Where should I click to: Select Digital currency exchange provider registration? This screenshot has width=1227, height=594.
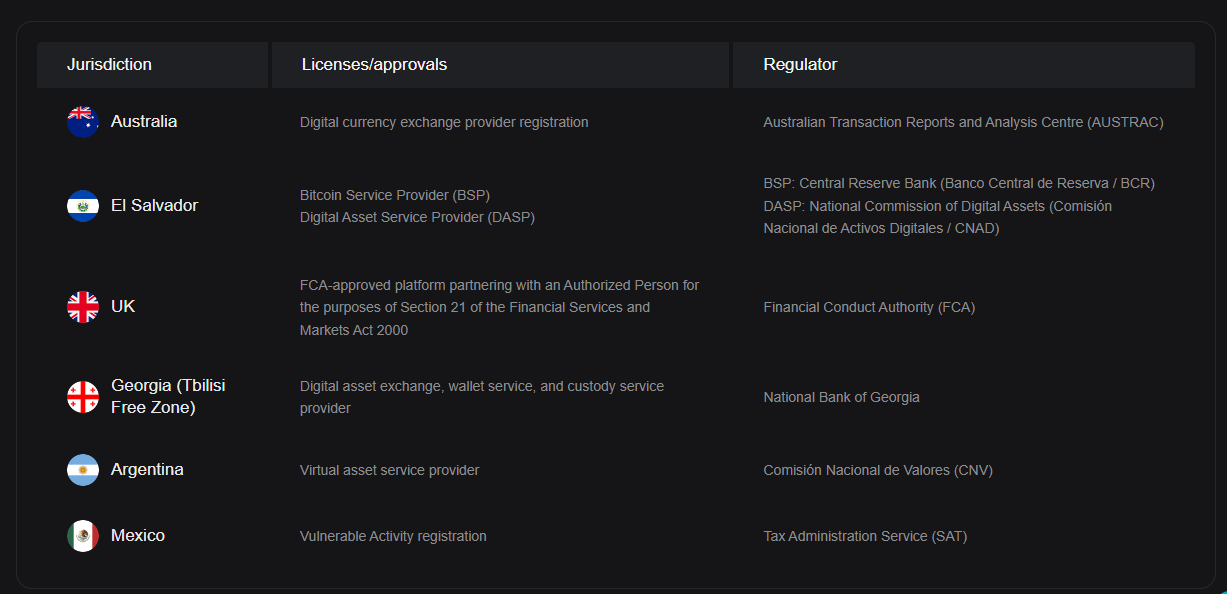[x=444, y=122]
